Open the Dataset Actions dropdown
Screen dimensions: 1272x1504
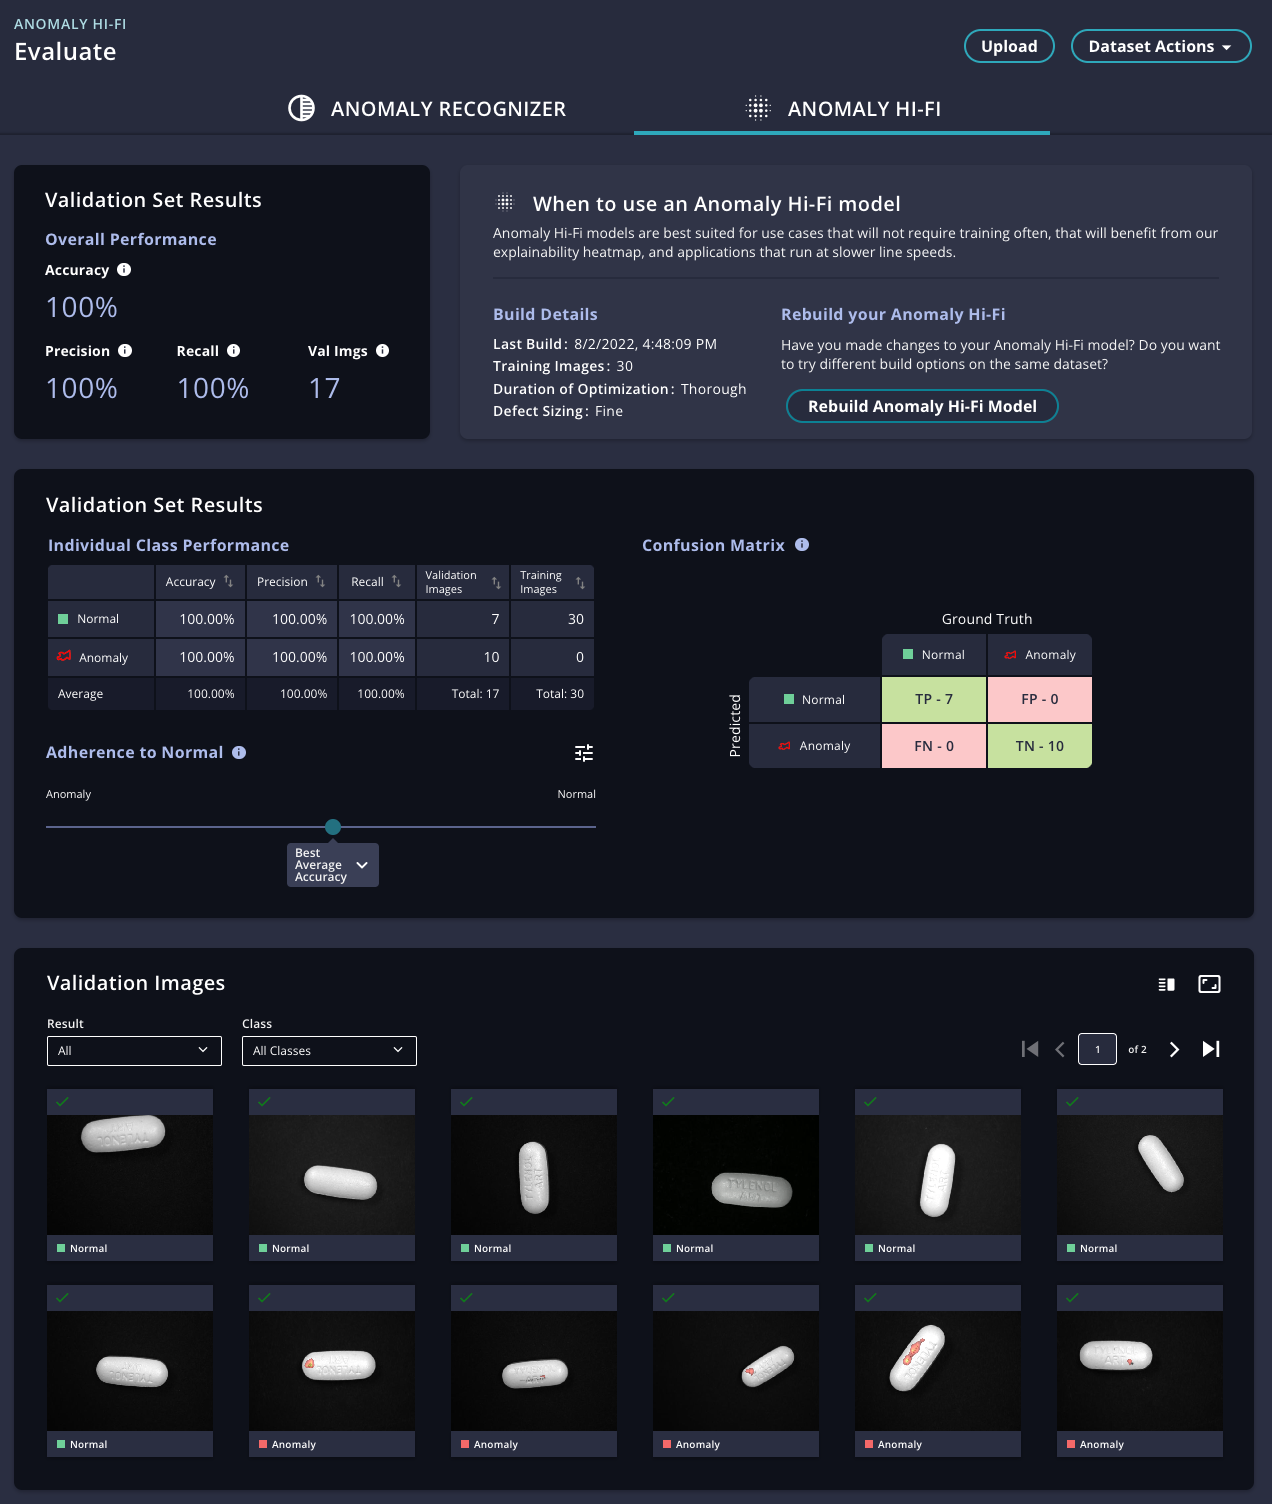tap(1161, 45)
